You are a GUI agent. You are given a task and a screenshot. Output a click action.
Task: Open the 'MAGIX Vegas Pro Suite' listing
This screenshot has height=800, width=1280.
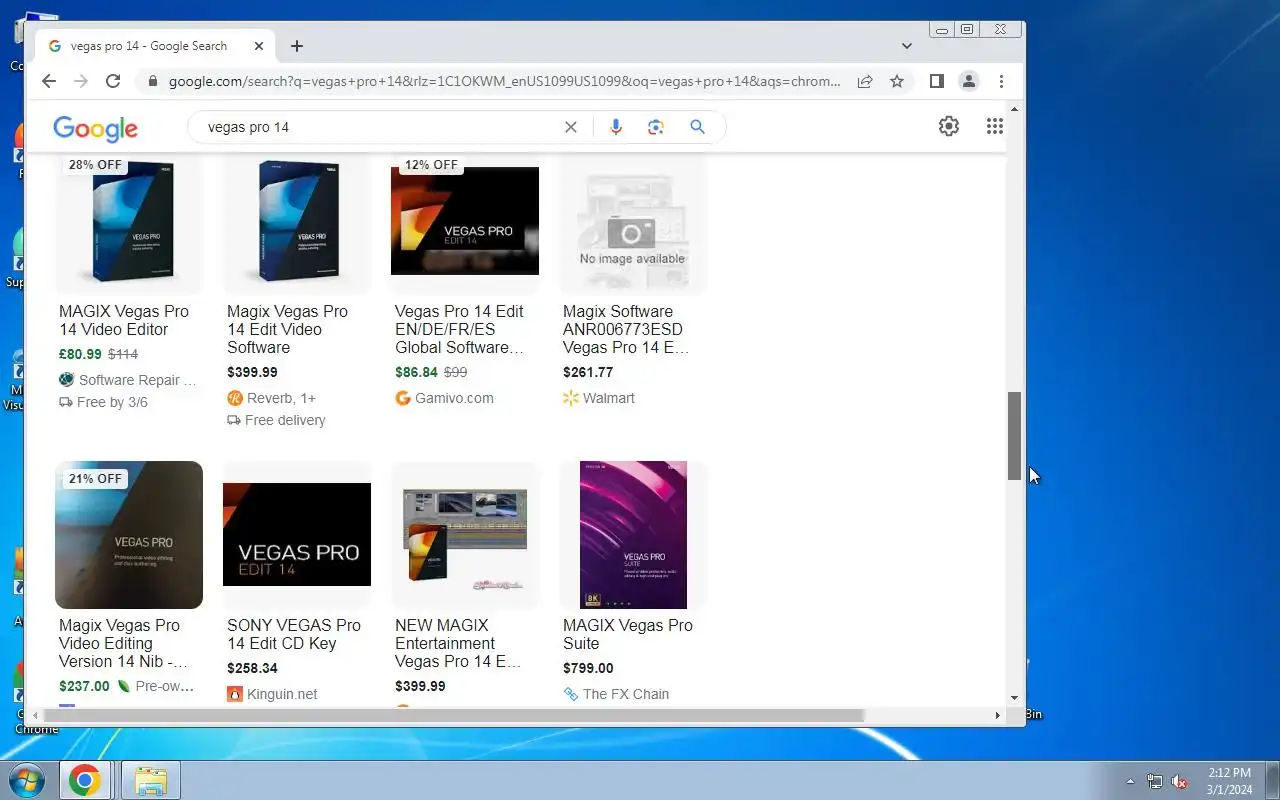628,634
